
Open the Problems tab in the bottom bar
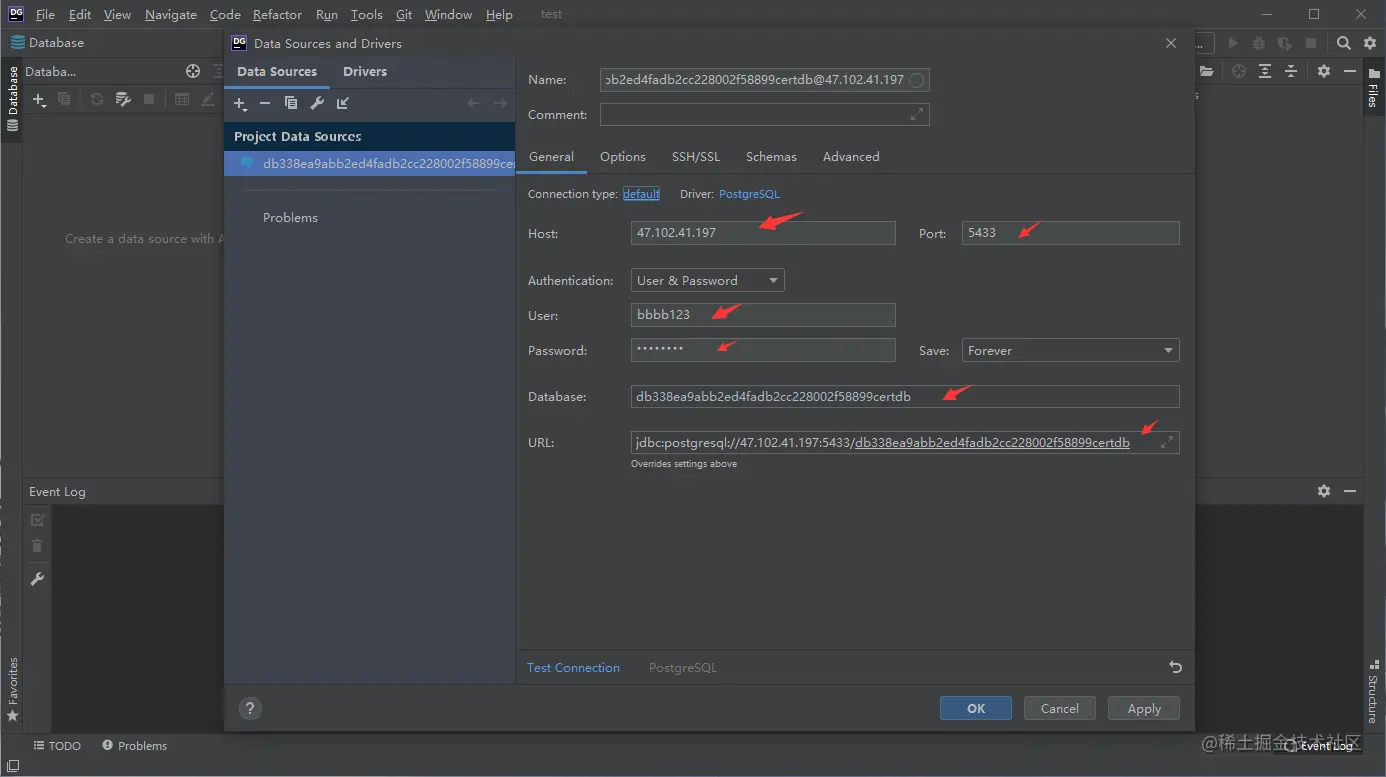point(134,746)
